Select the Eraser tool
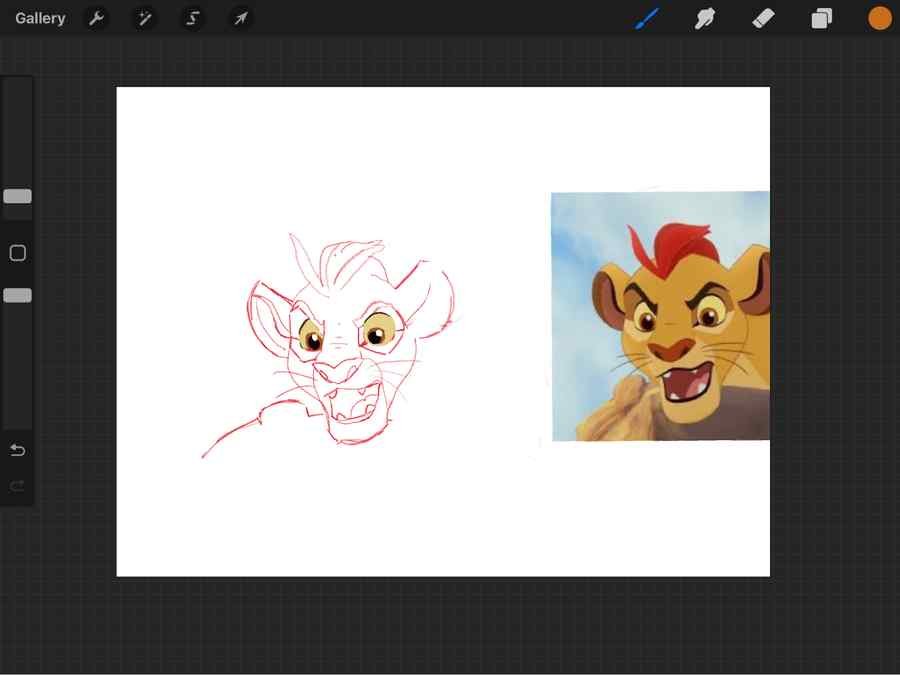 (763, 18)
